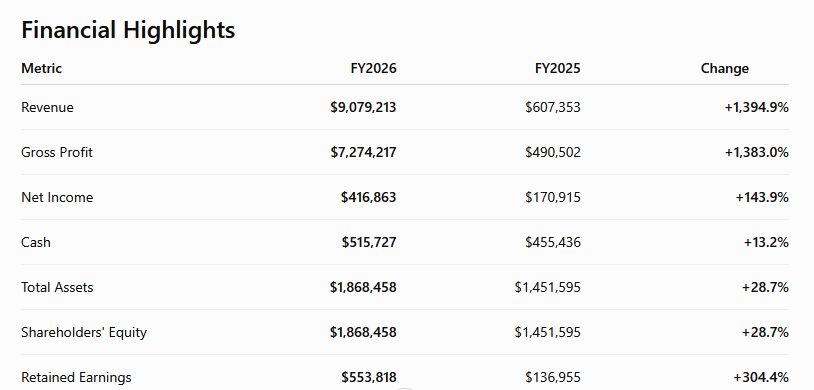Select the Total Assets row label

tap(57, 288)
